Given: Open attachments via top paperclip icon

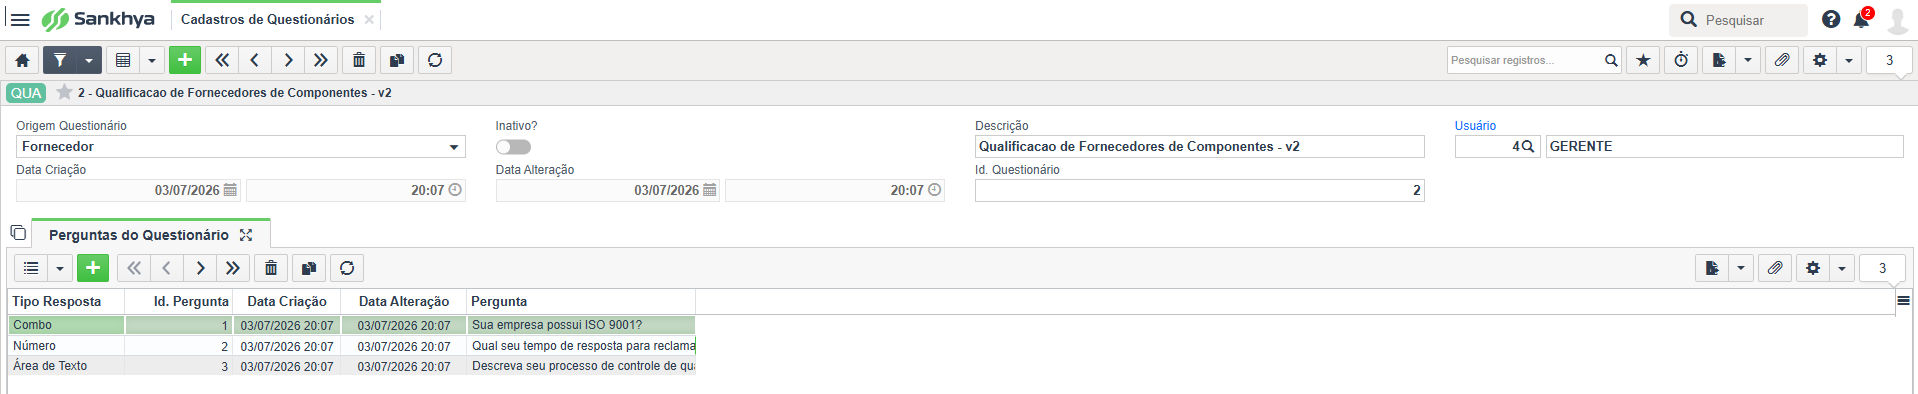Looking at the screenshot, I should 1782,60.
